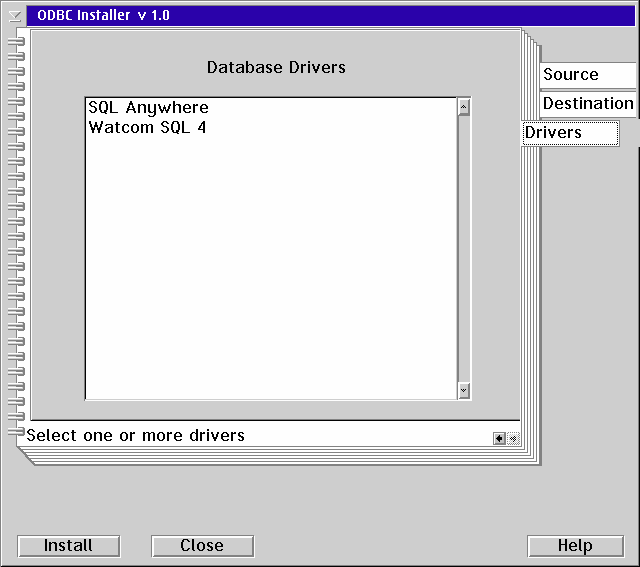The height and width of the screenshot is (567, 640).
Task: Click the notebook next page arrow
Action: 513,438
